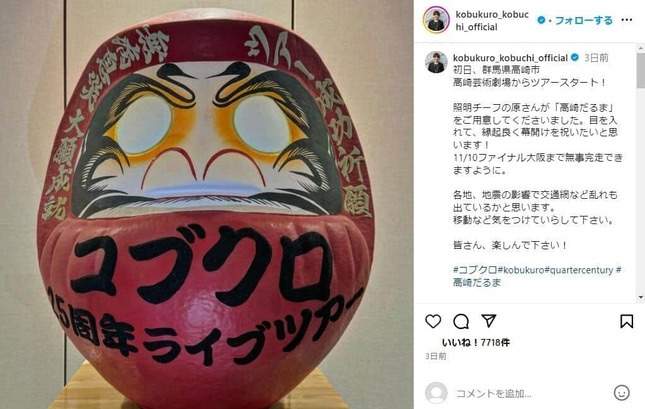Like the post with heart icon
This screenshot has width=645, height=409.
433,321
